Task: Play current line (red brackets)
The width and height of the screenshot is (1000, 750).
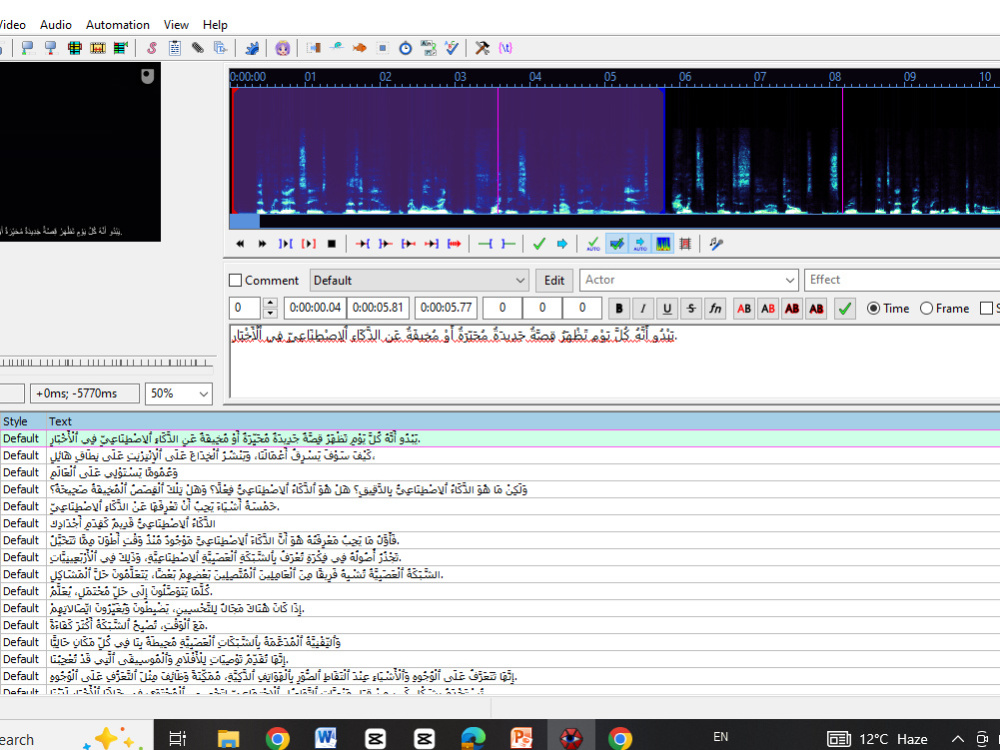Action: pyautogui.click(x=309, y=244)
